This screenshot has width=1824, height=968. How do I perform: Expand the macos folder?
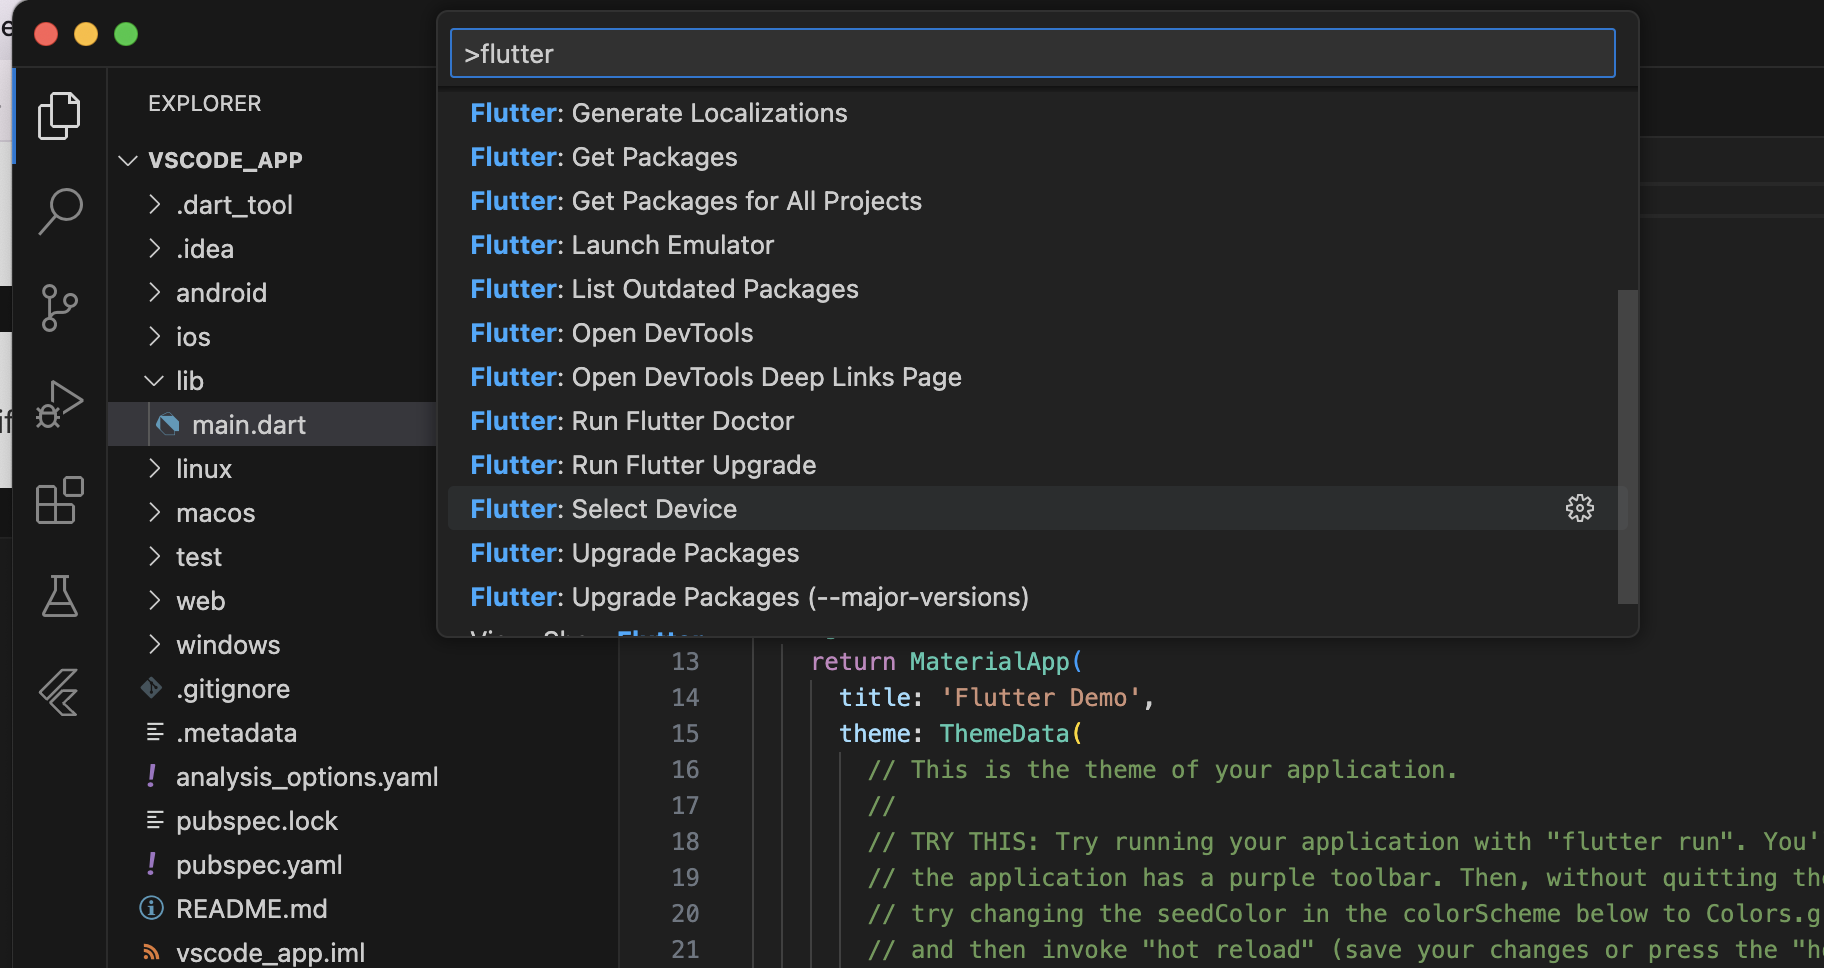(154, 512)
